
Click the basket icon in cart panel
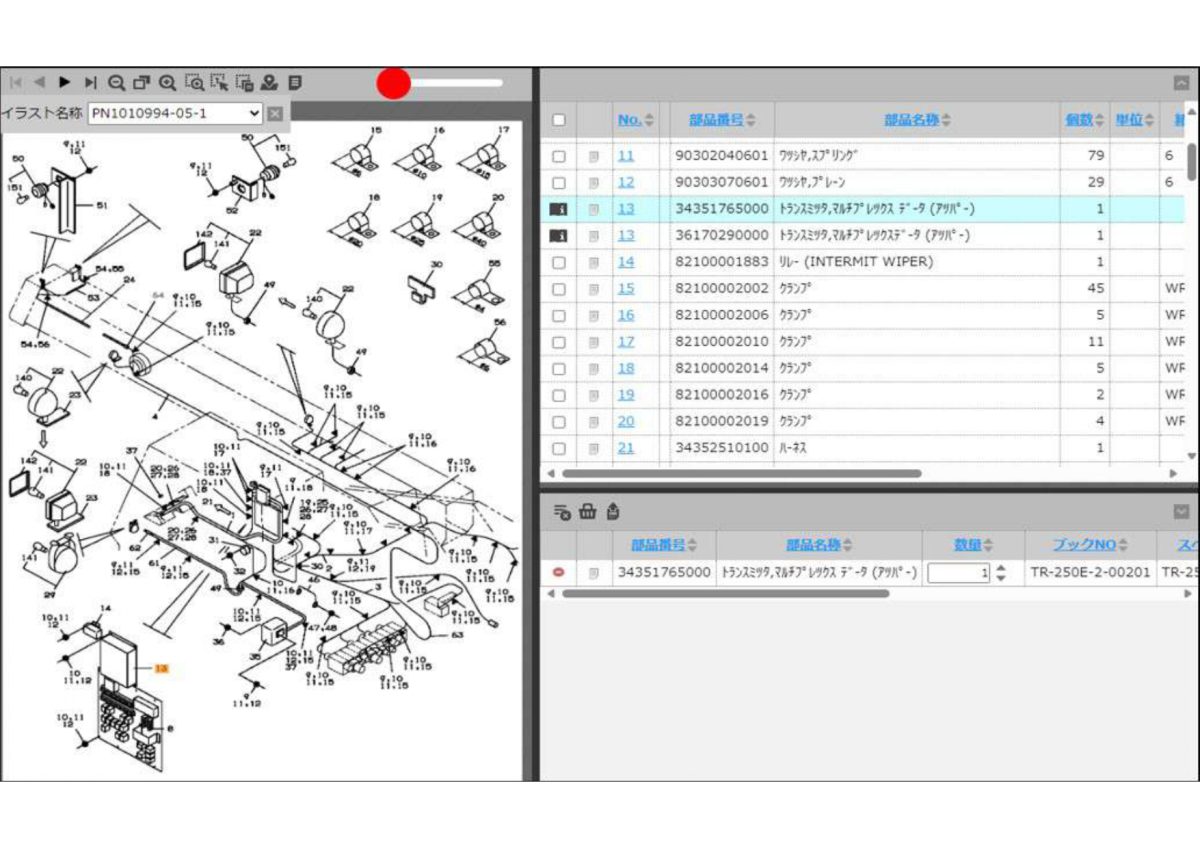[x=588, y=512]
